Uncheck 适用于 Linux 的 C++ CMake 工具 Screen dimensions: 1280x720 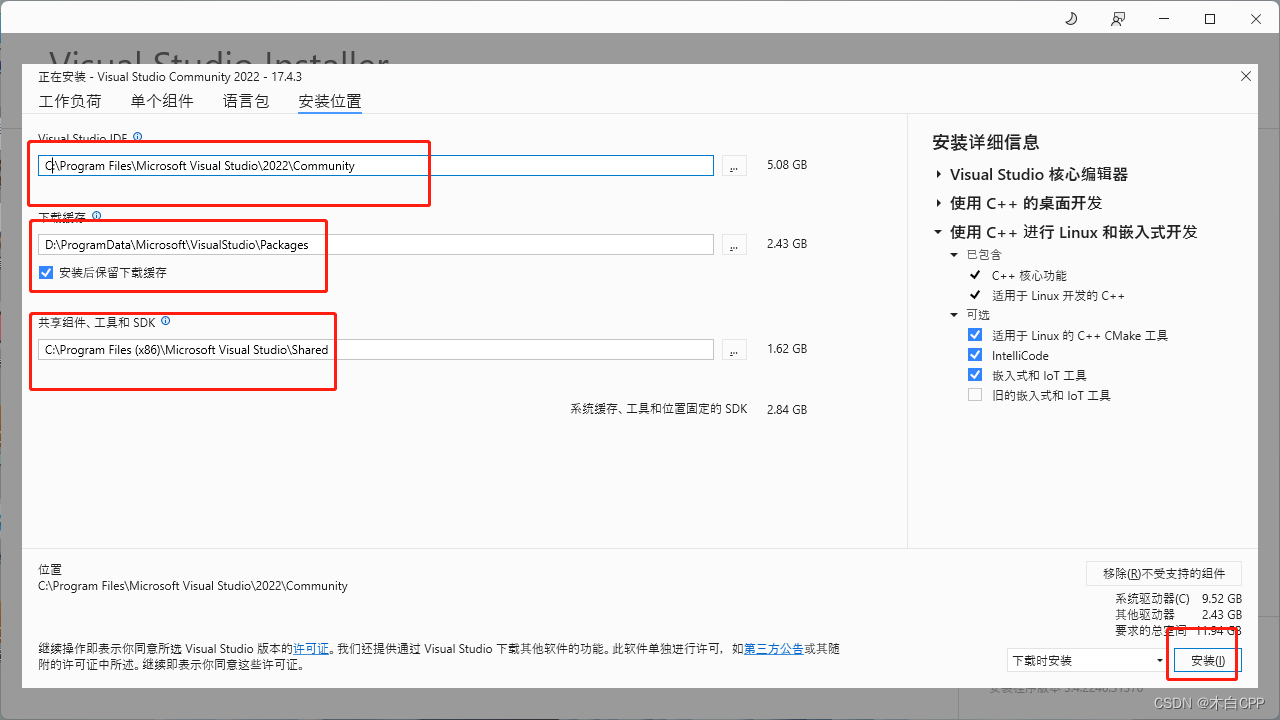coord(975,335)
